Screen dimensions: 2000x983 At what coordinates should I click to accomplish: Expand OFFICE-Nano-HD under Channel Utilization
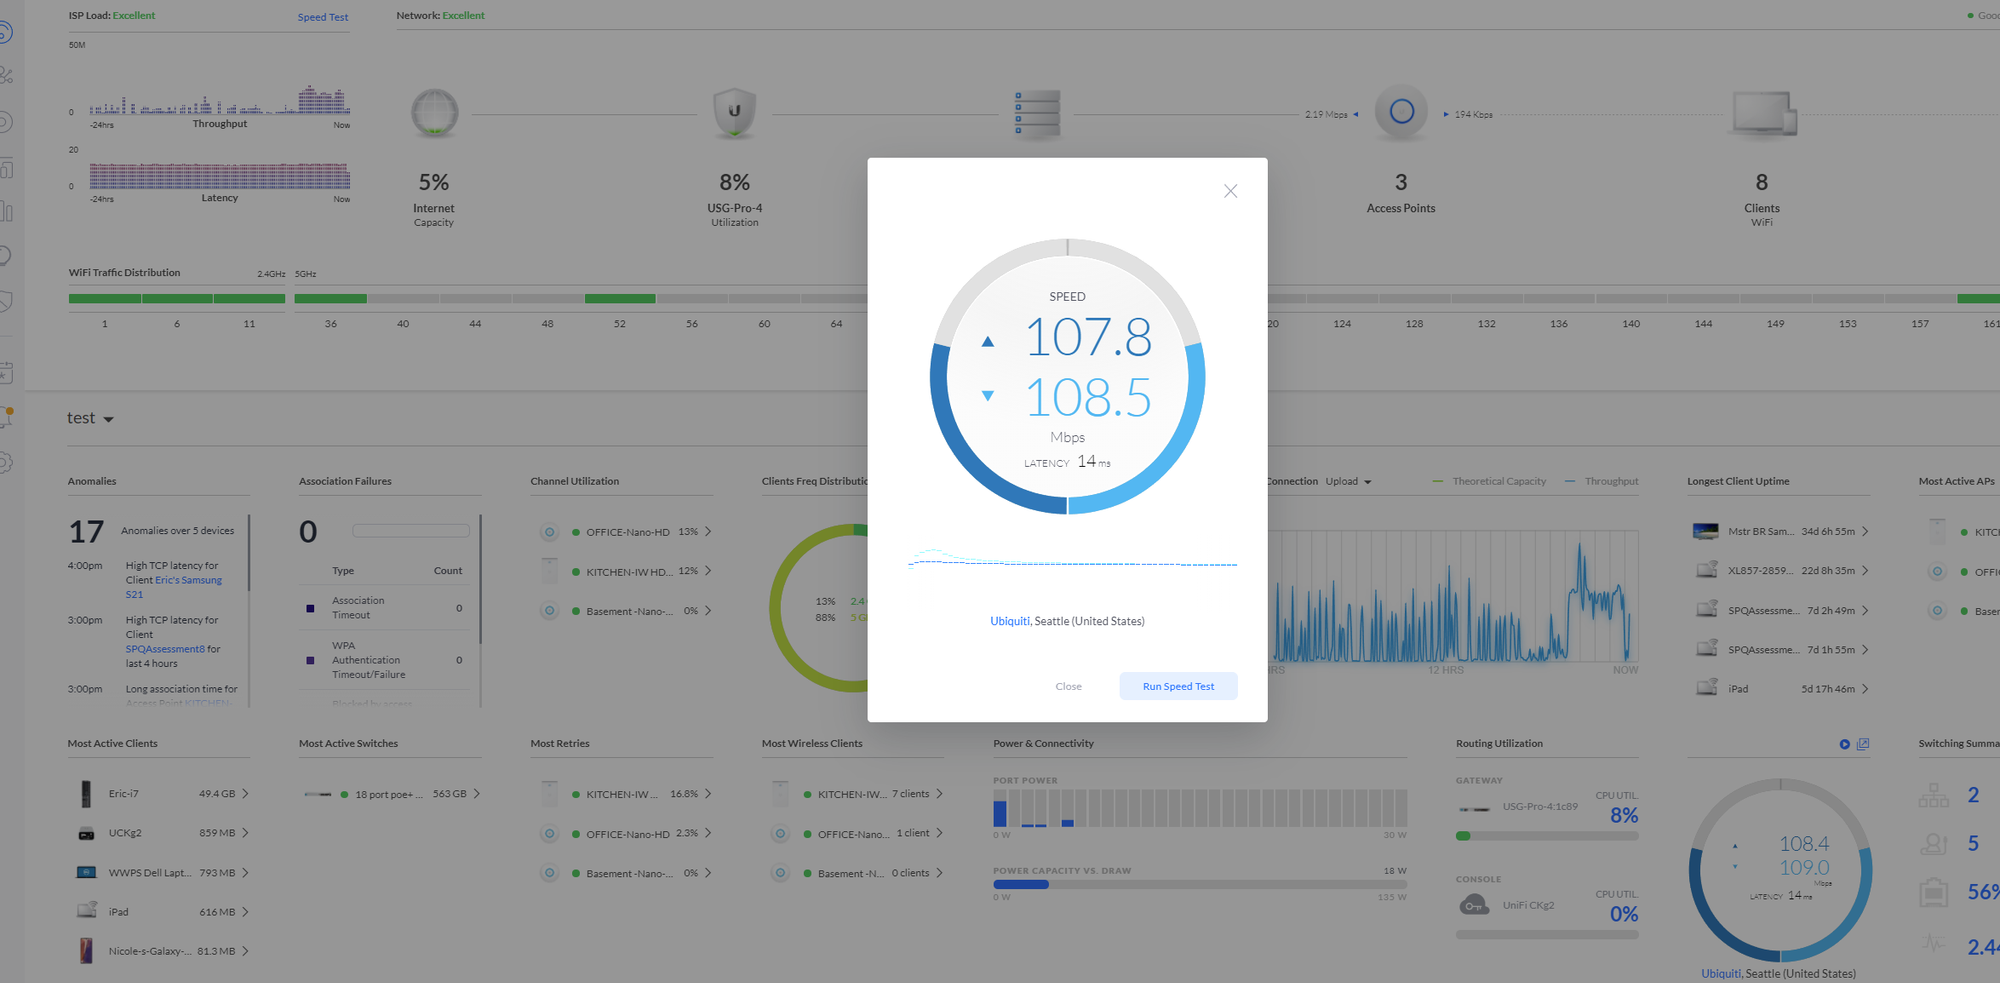tap(708, 532)
